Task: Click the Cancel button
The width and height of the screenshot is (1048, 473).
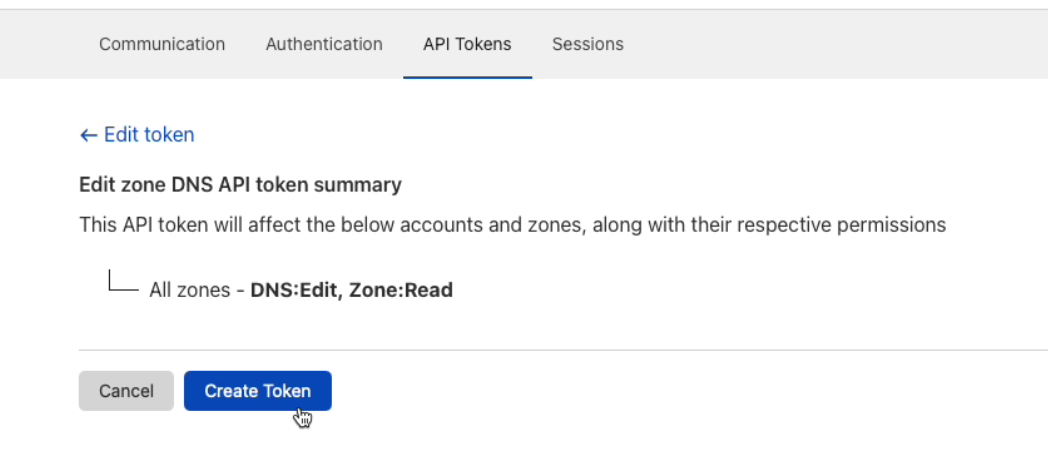Action: (x=126, y=391)
